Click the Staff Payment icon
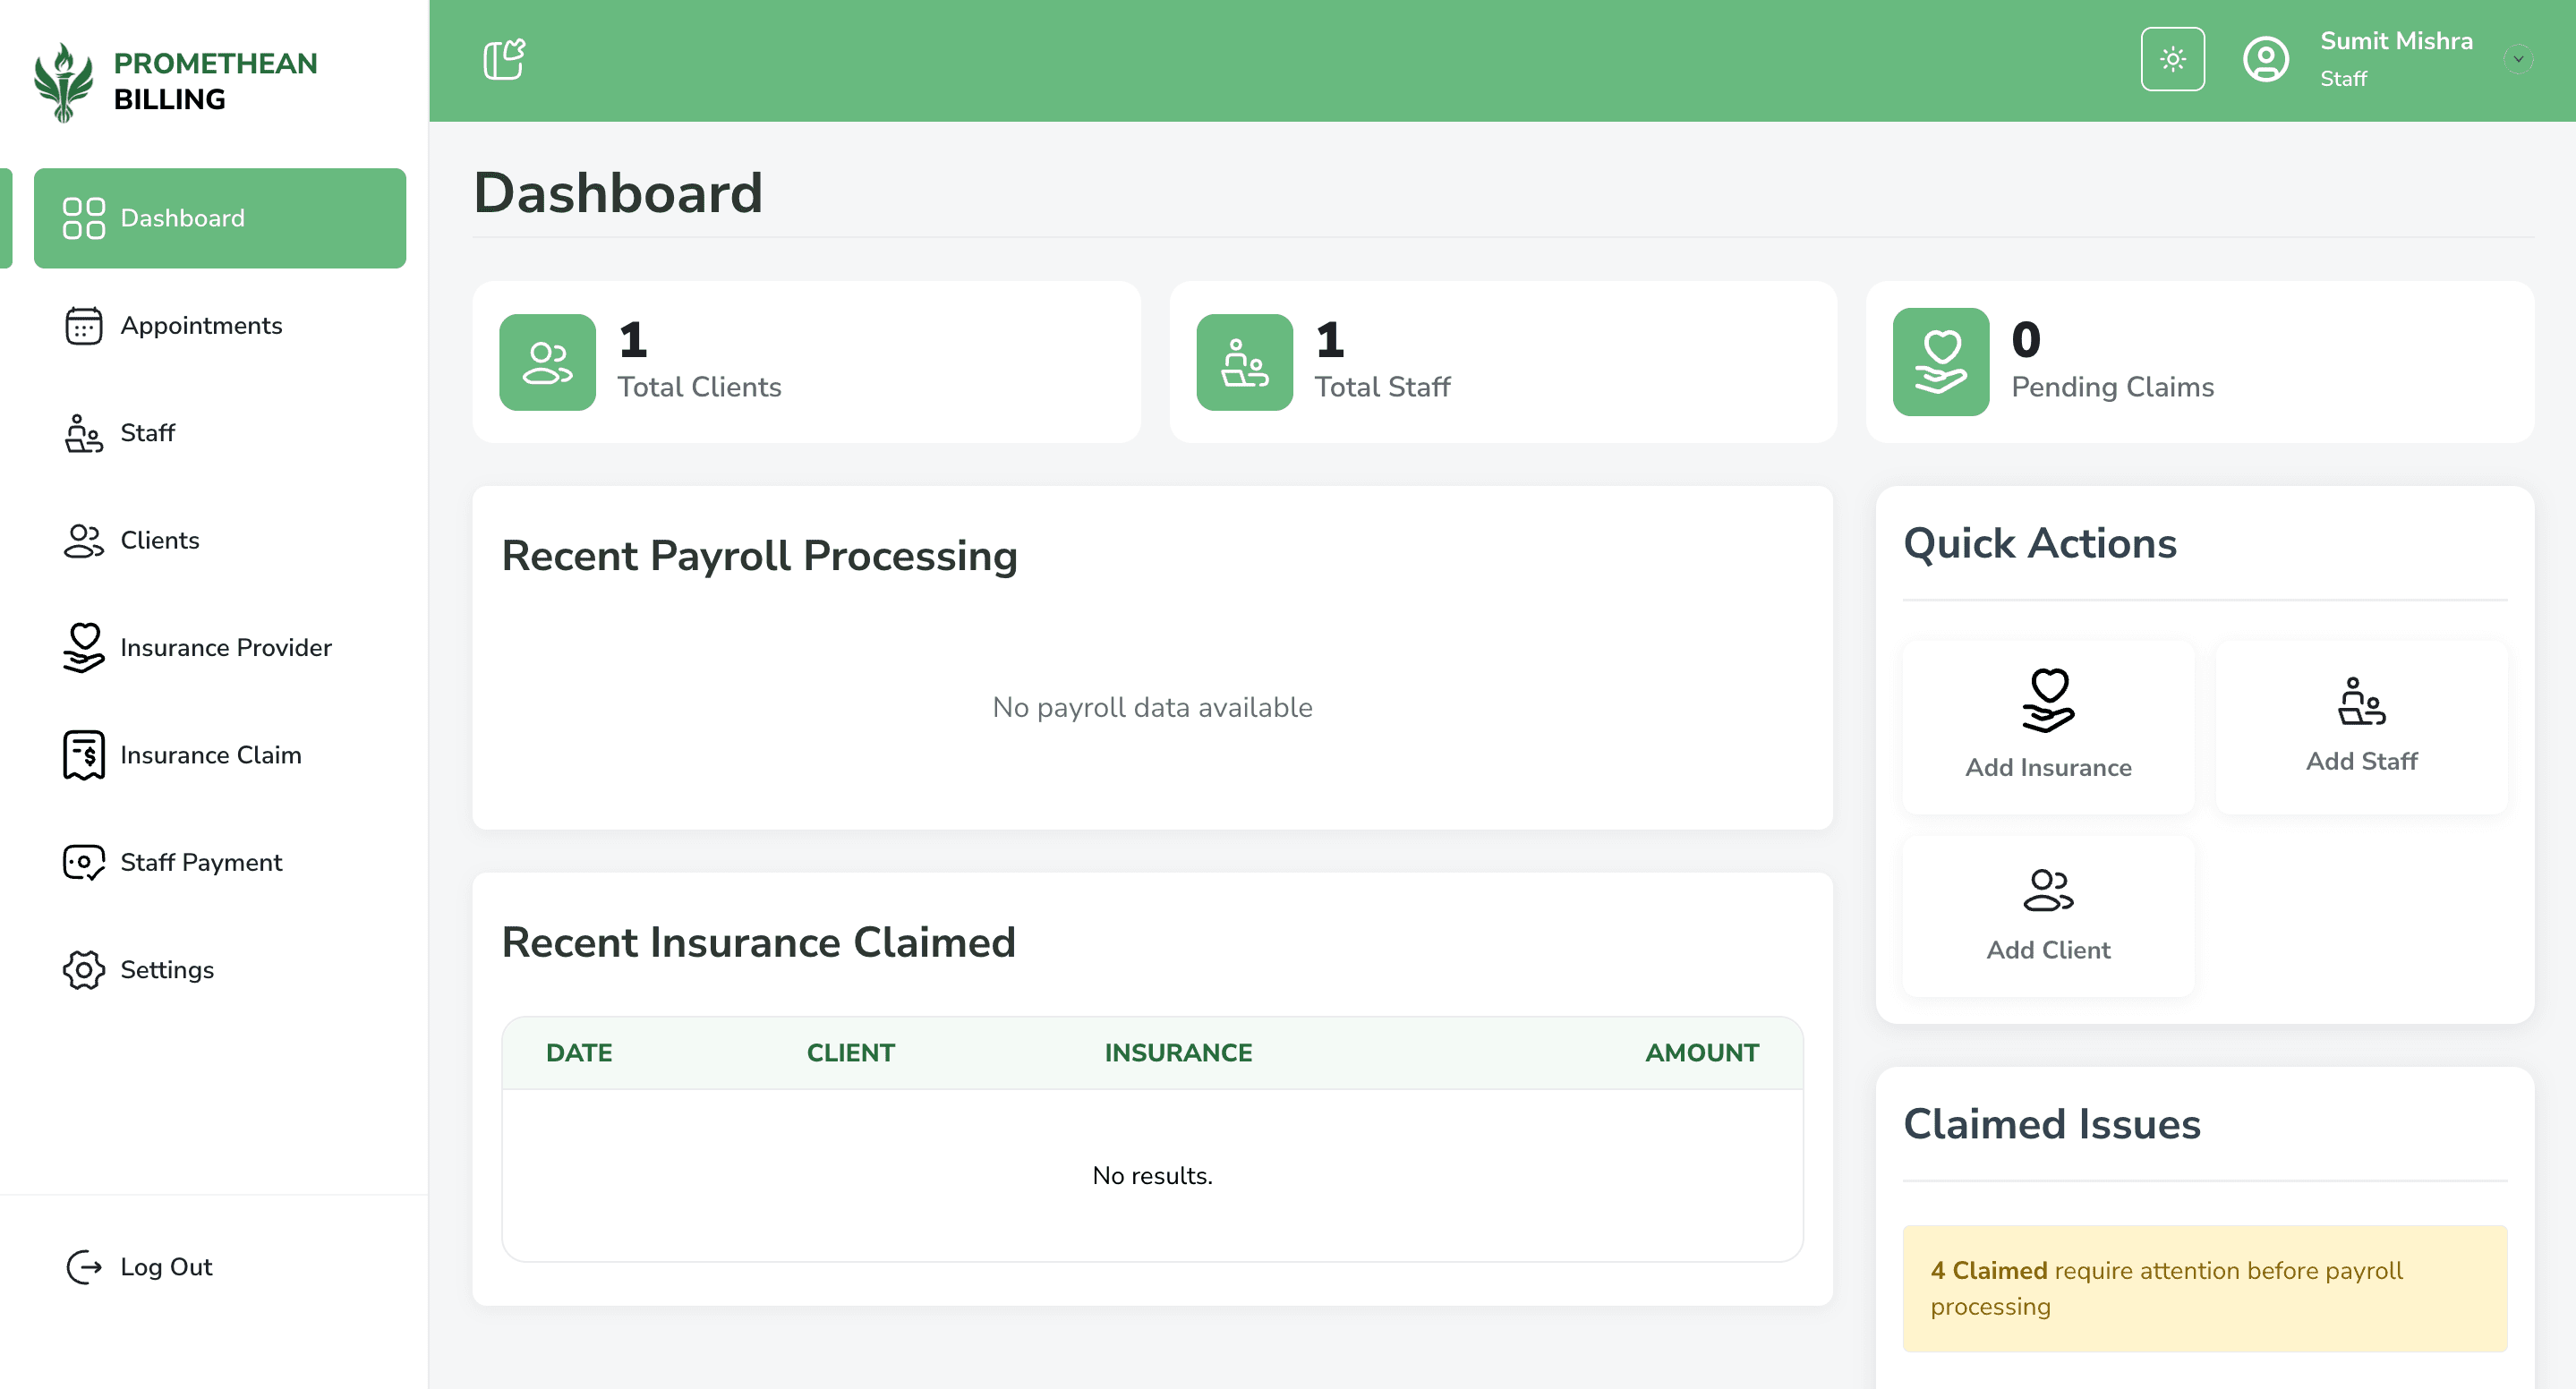 pos(84,862)
